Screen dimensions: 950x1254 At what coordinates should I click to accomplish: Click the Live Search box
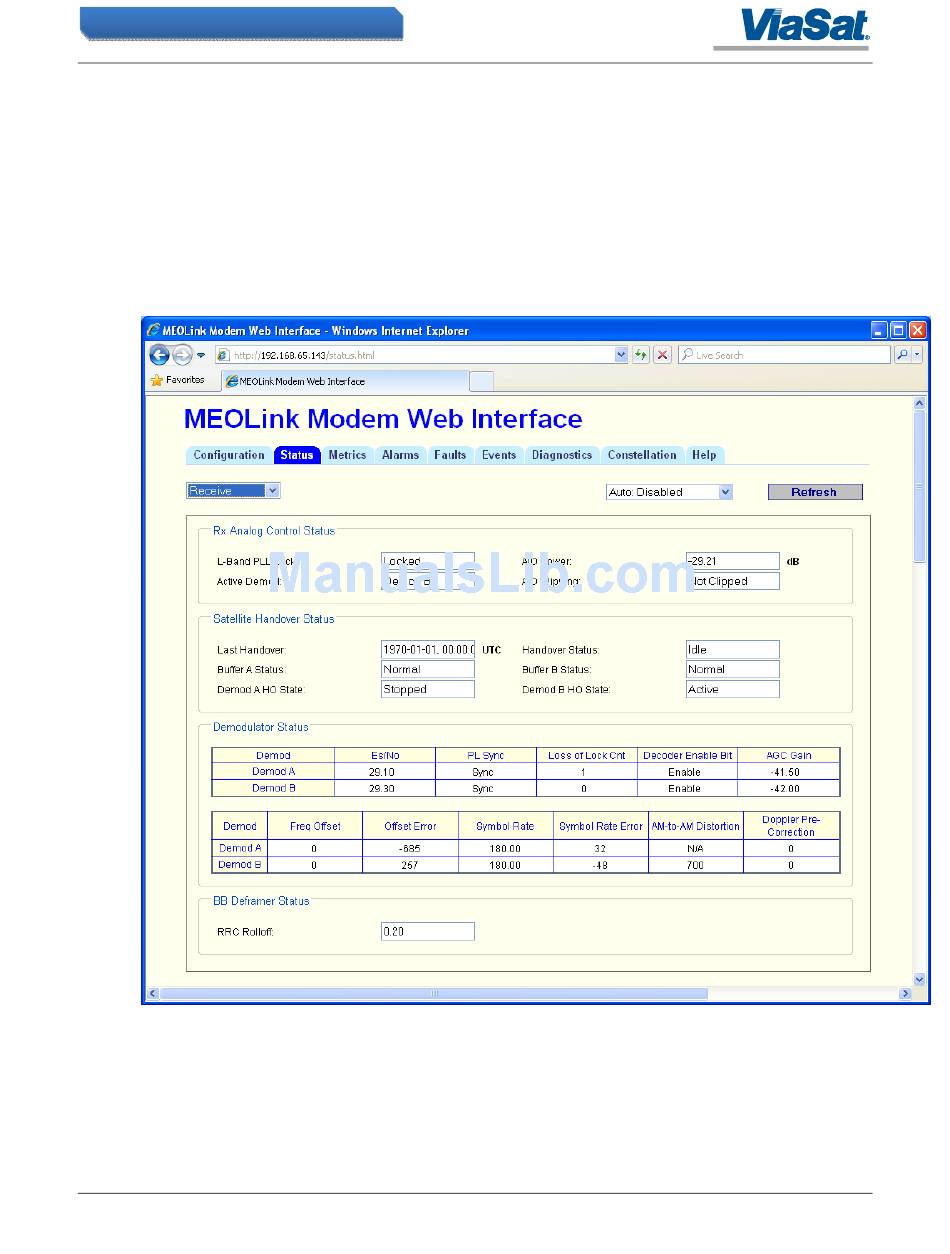click(784, 355)
